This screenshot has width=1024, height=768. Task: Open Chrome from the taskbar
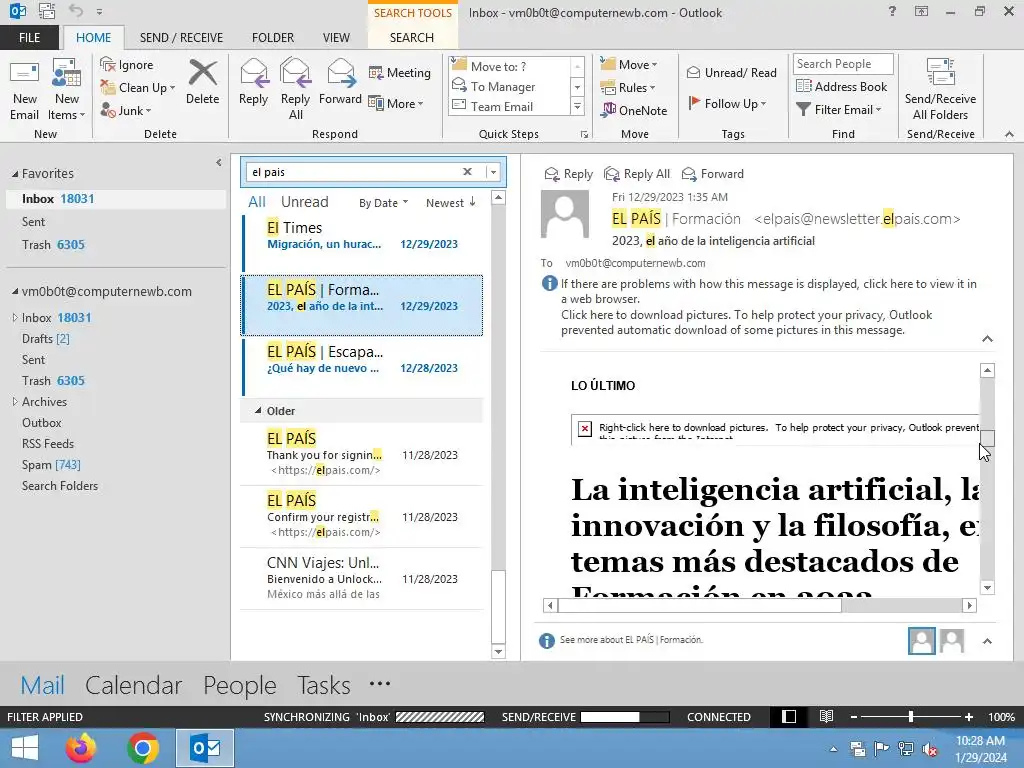tap(143, 748)
